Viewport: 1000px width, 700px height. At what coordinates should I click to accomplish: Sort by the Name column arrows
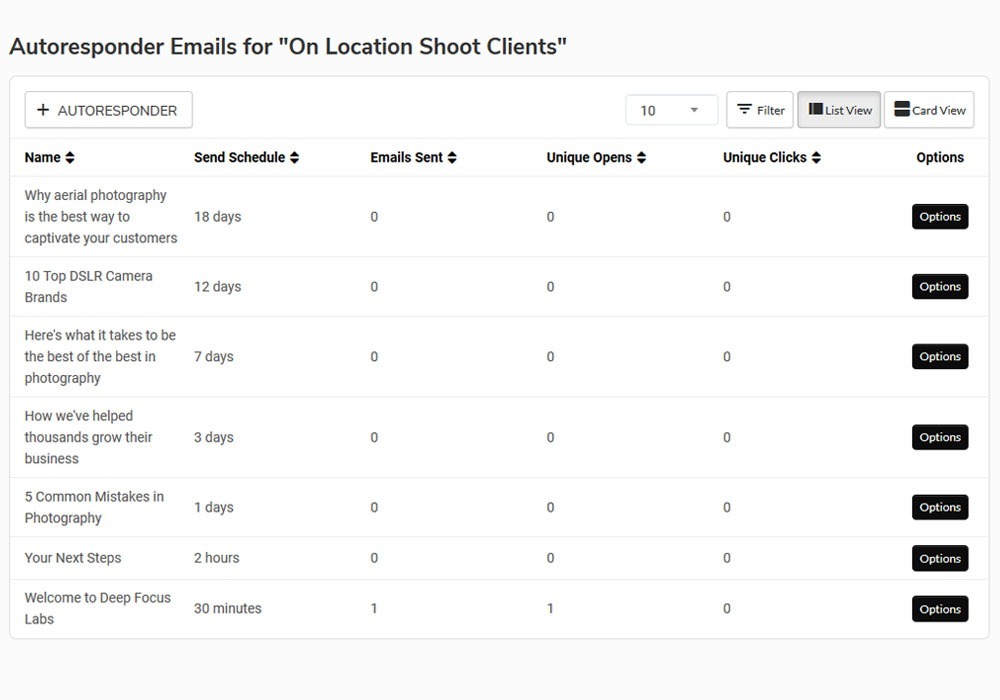(70, 157)
